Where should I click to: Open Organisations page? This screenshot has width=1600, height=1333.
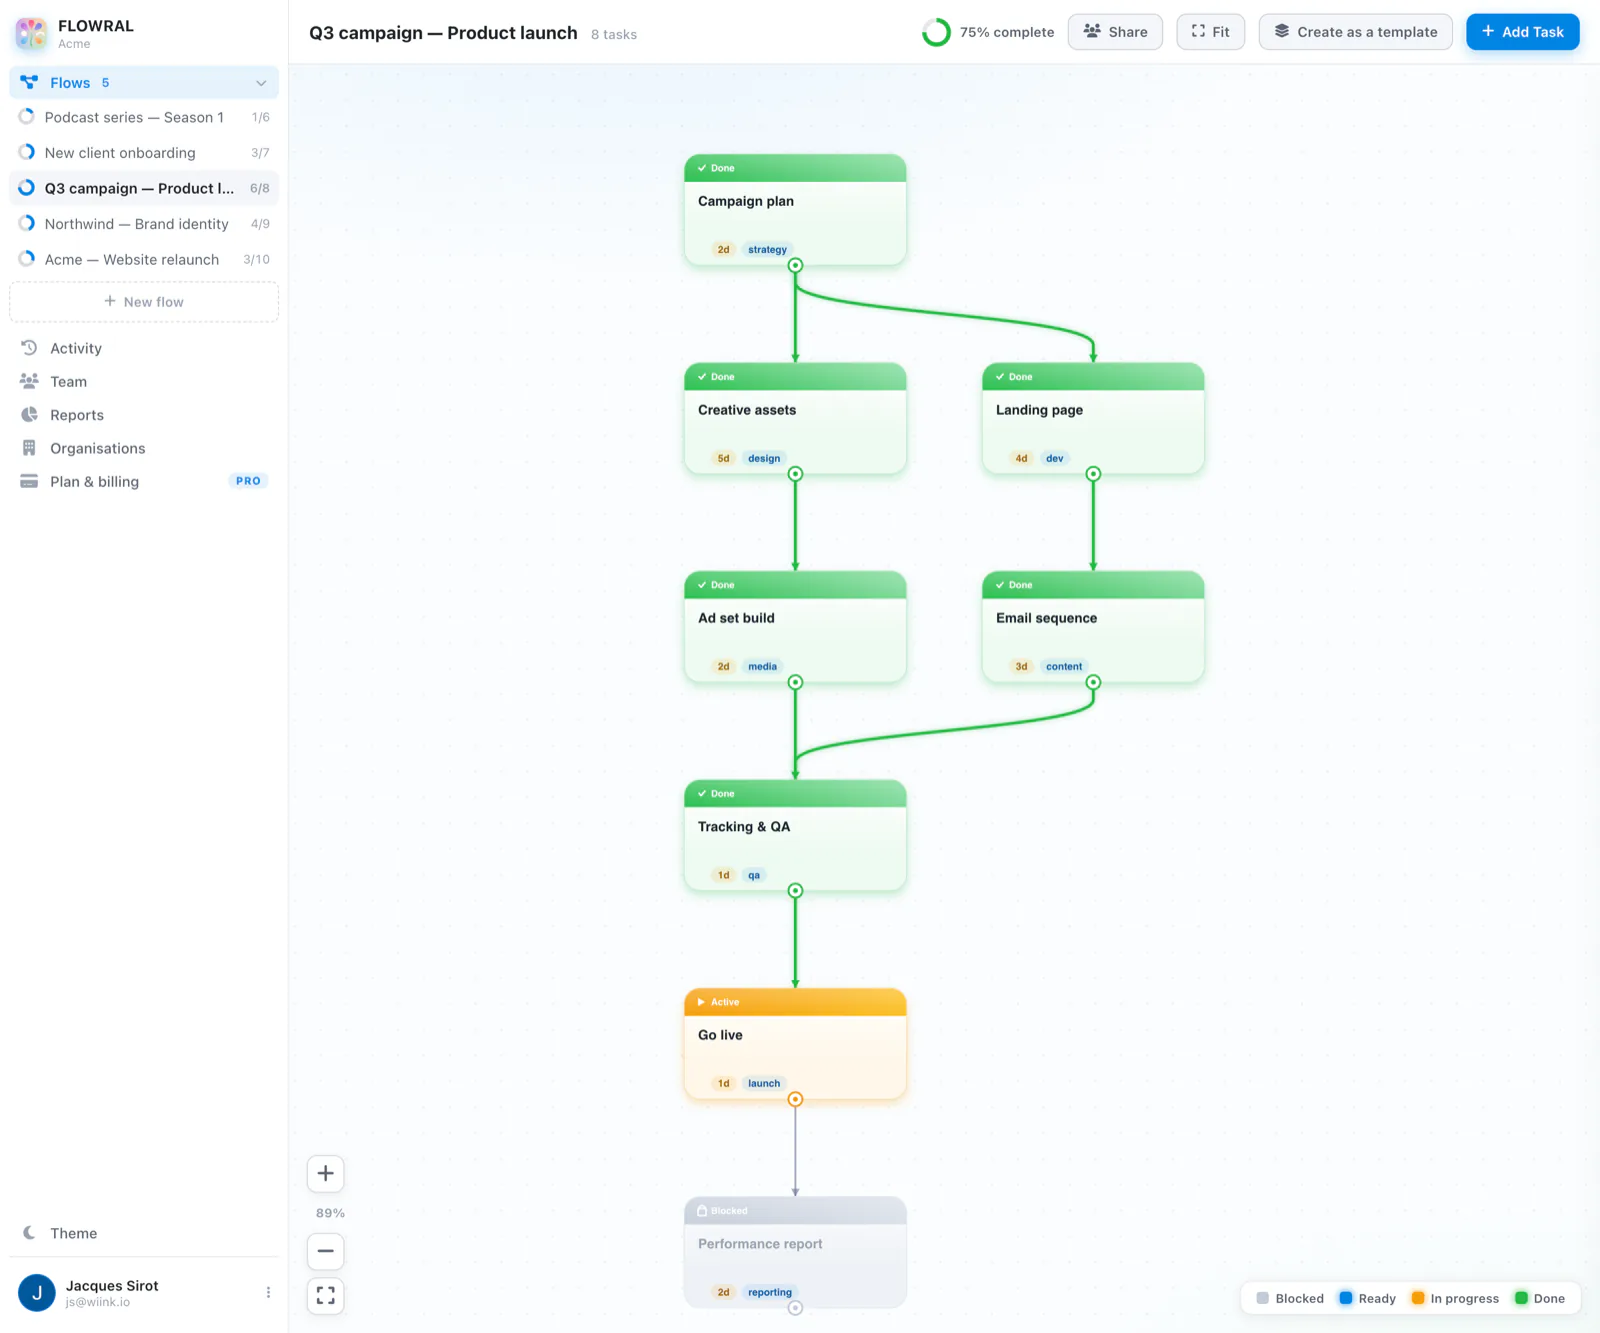point(144,448)
